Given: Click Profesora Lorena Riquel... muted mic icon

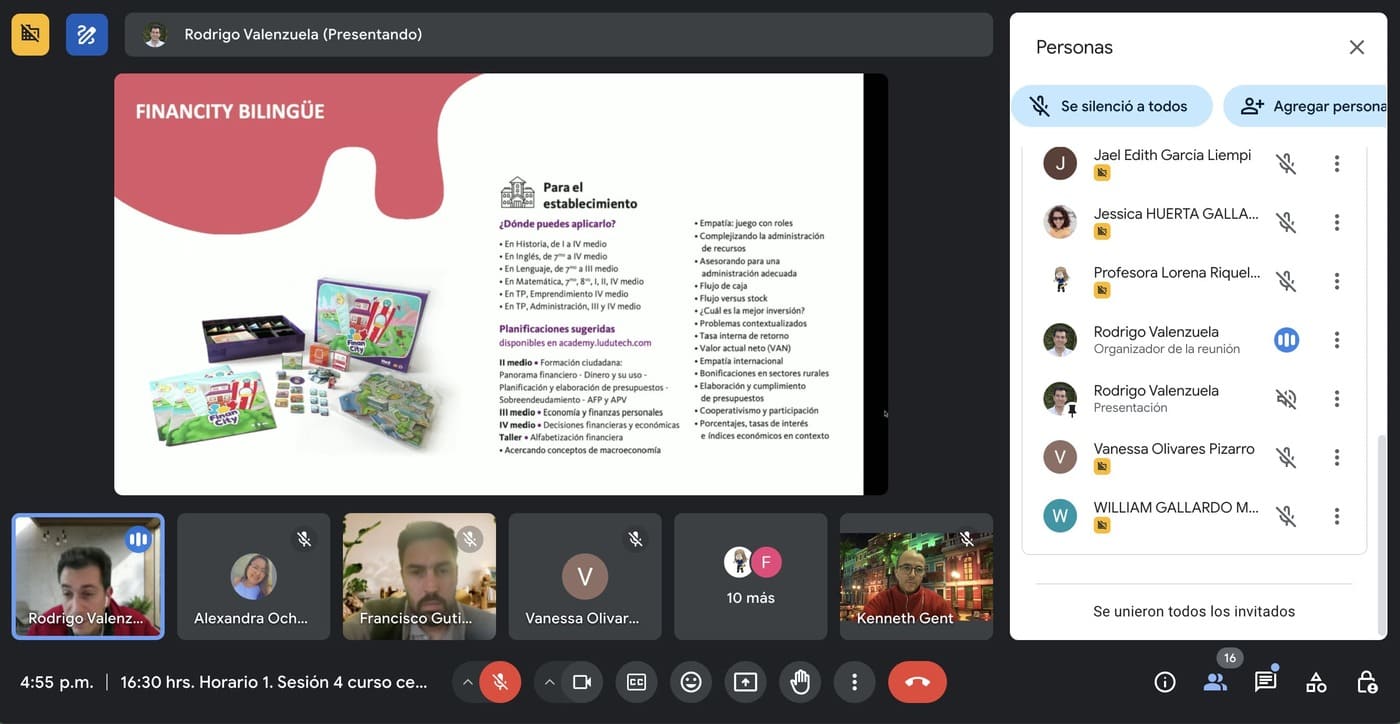Looking at the screenshot, I should tap(1286, 281).
